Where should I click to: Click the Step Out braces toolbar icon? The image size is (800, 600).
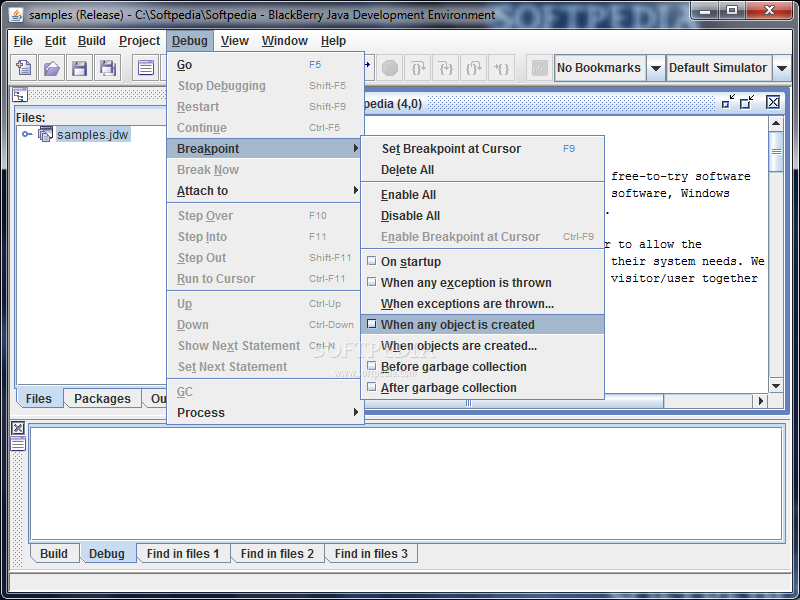[473, 68]
